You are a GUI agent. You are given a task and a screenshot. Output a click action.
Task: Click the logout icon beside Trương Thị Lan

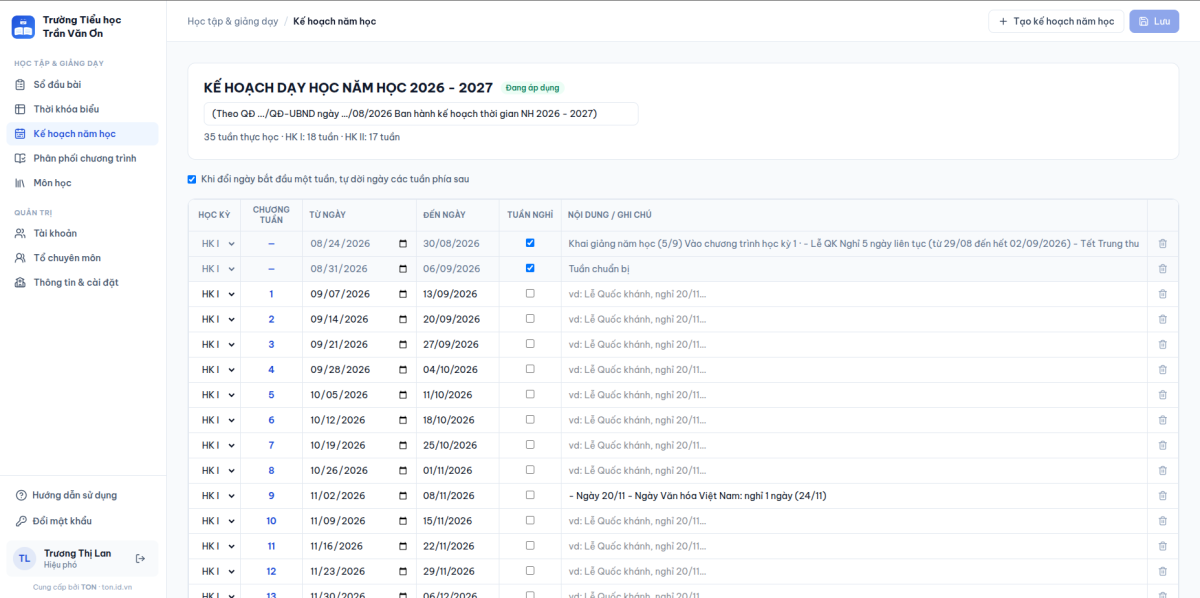[x=140, y=559]
